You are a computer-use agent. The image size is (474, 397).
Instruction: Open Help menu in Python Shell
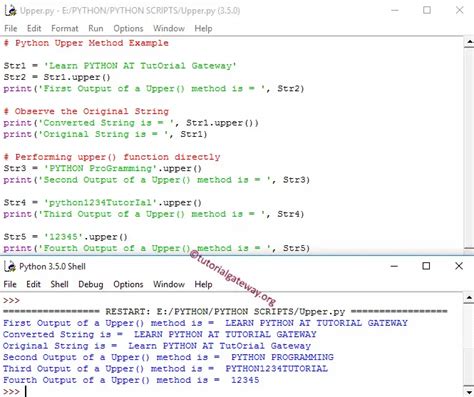point(203,284)
